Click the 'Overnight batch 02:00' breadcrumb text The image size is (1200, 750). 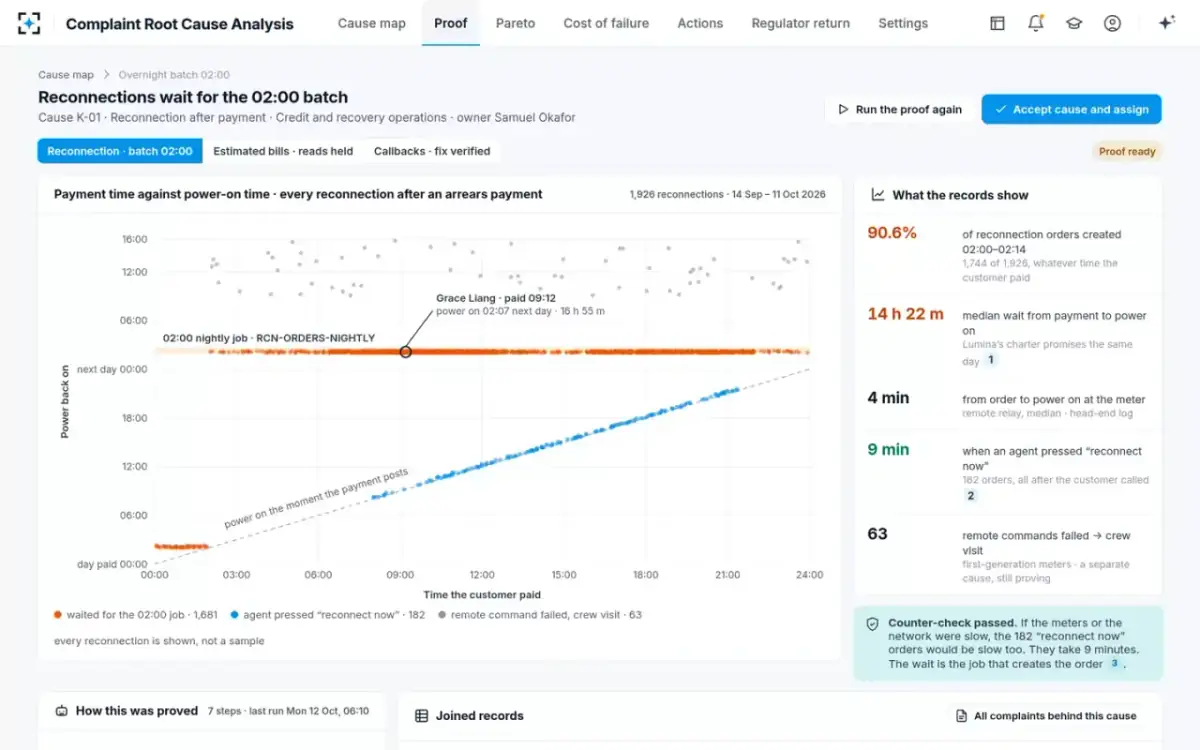174,75
